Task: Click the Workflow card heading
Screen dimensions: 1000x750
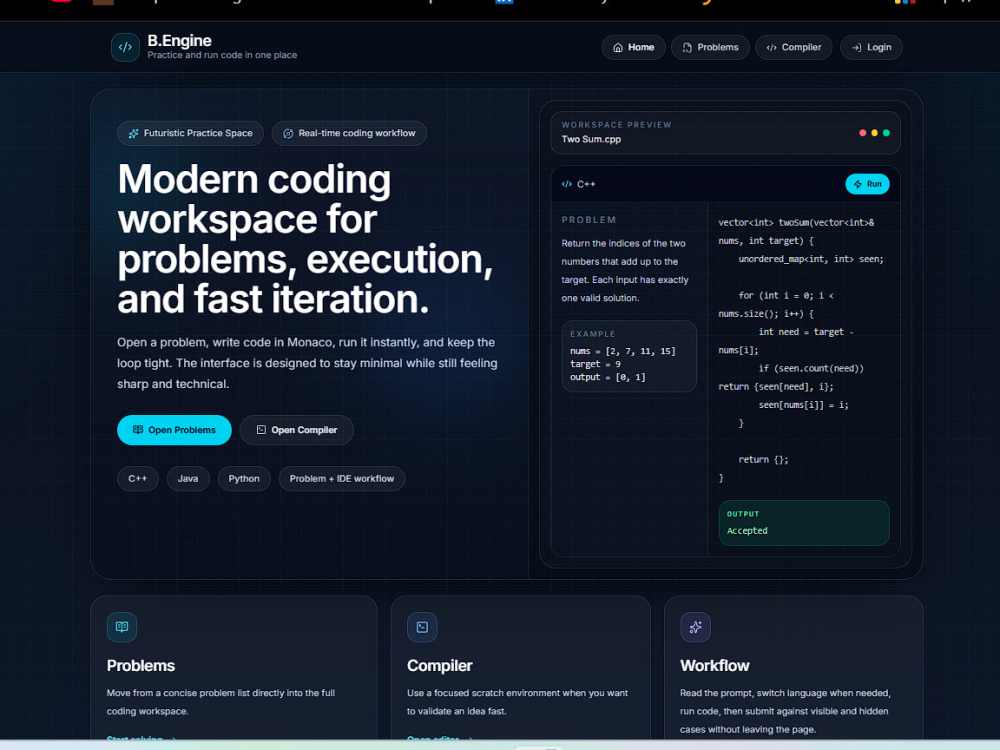Action: (x=715, y=666)
